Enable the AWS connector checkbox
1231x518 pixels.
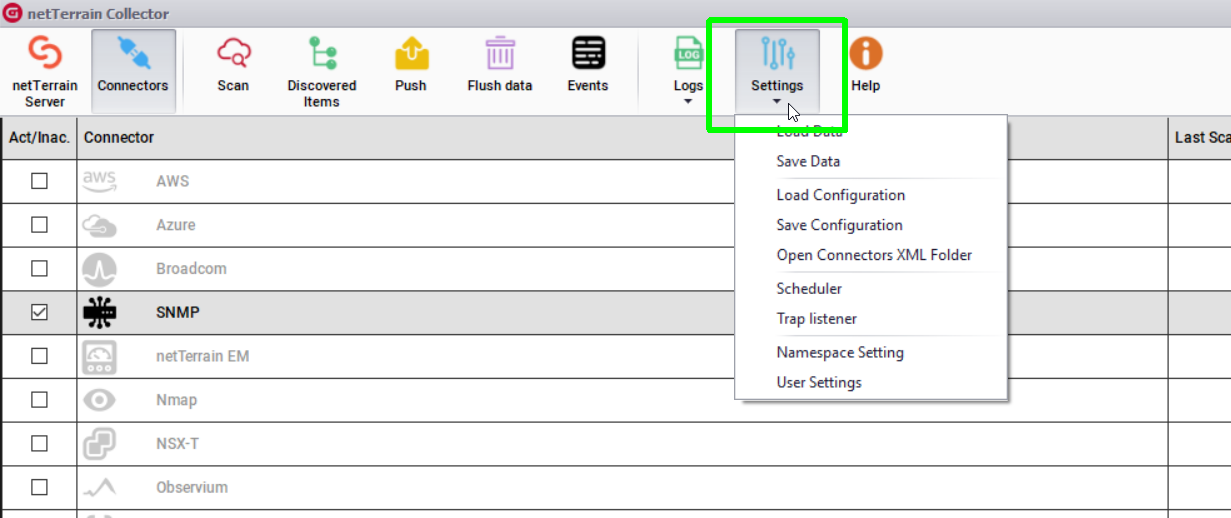[39, 181]
